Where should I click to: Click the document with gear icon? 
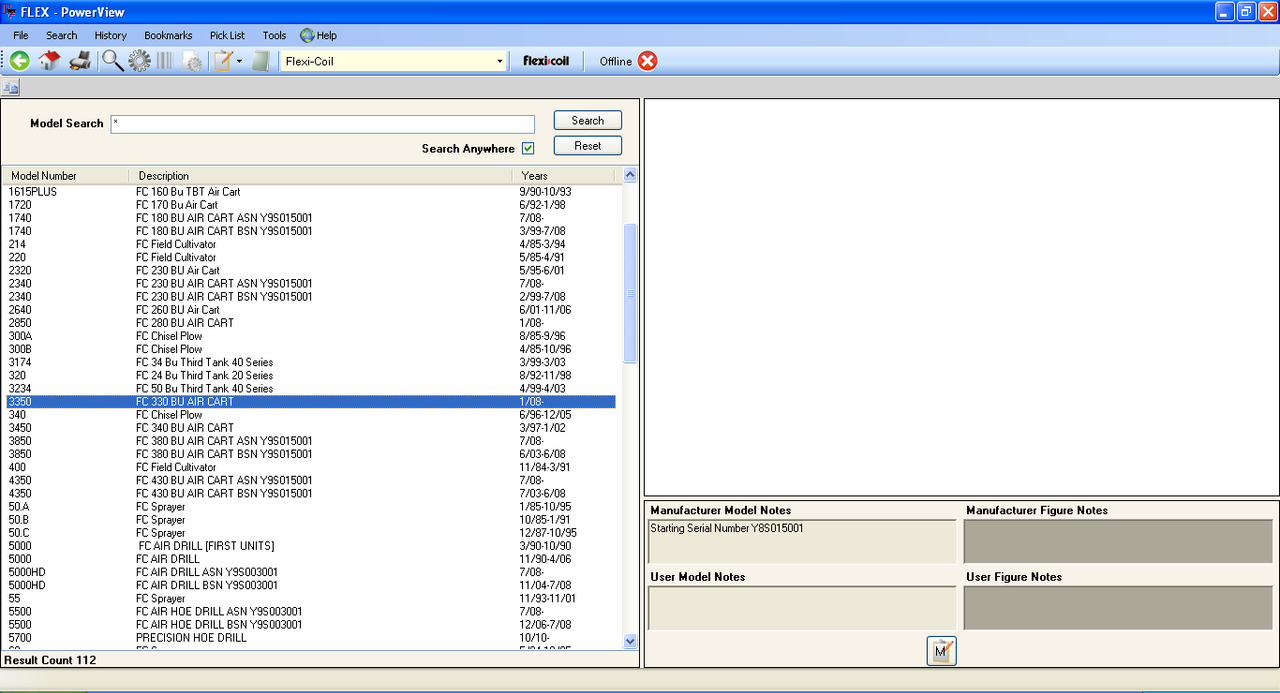[193, 61]
